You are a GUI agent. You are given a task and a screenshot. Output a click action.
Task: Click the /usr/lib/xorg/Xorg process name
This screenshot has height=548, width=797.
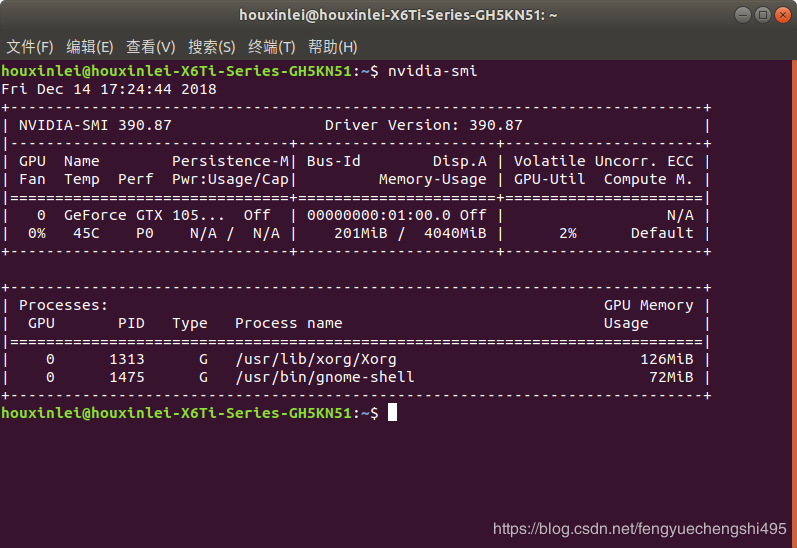(316, 359)
